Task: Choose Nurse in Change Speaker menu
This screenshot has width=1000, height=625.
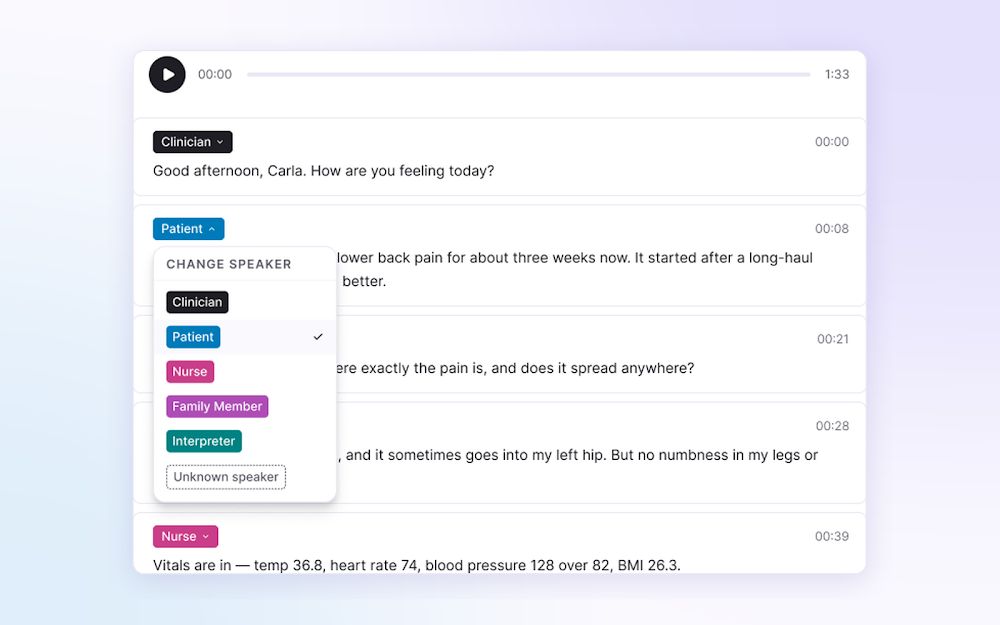Action: pos(190,372)
